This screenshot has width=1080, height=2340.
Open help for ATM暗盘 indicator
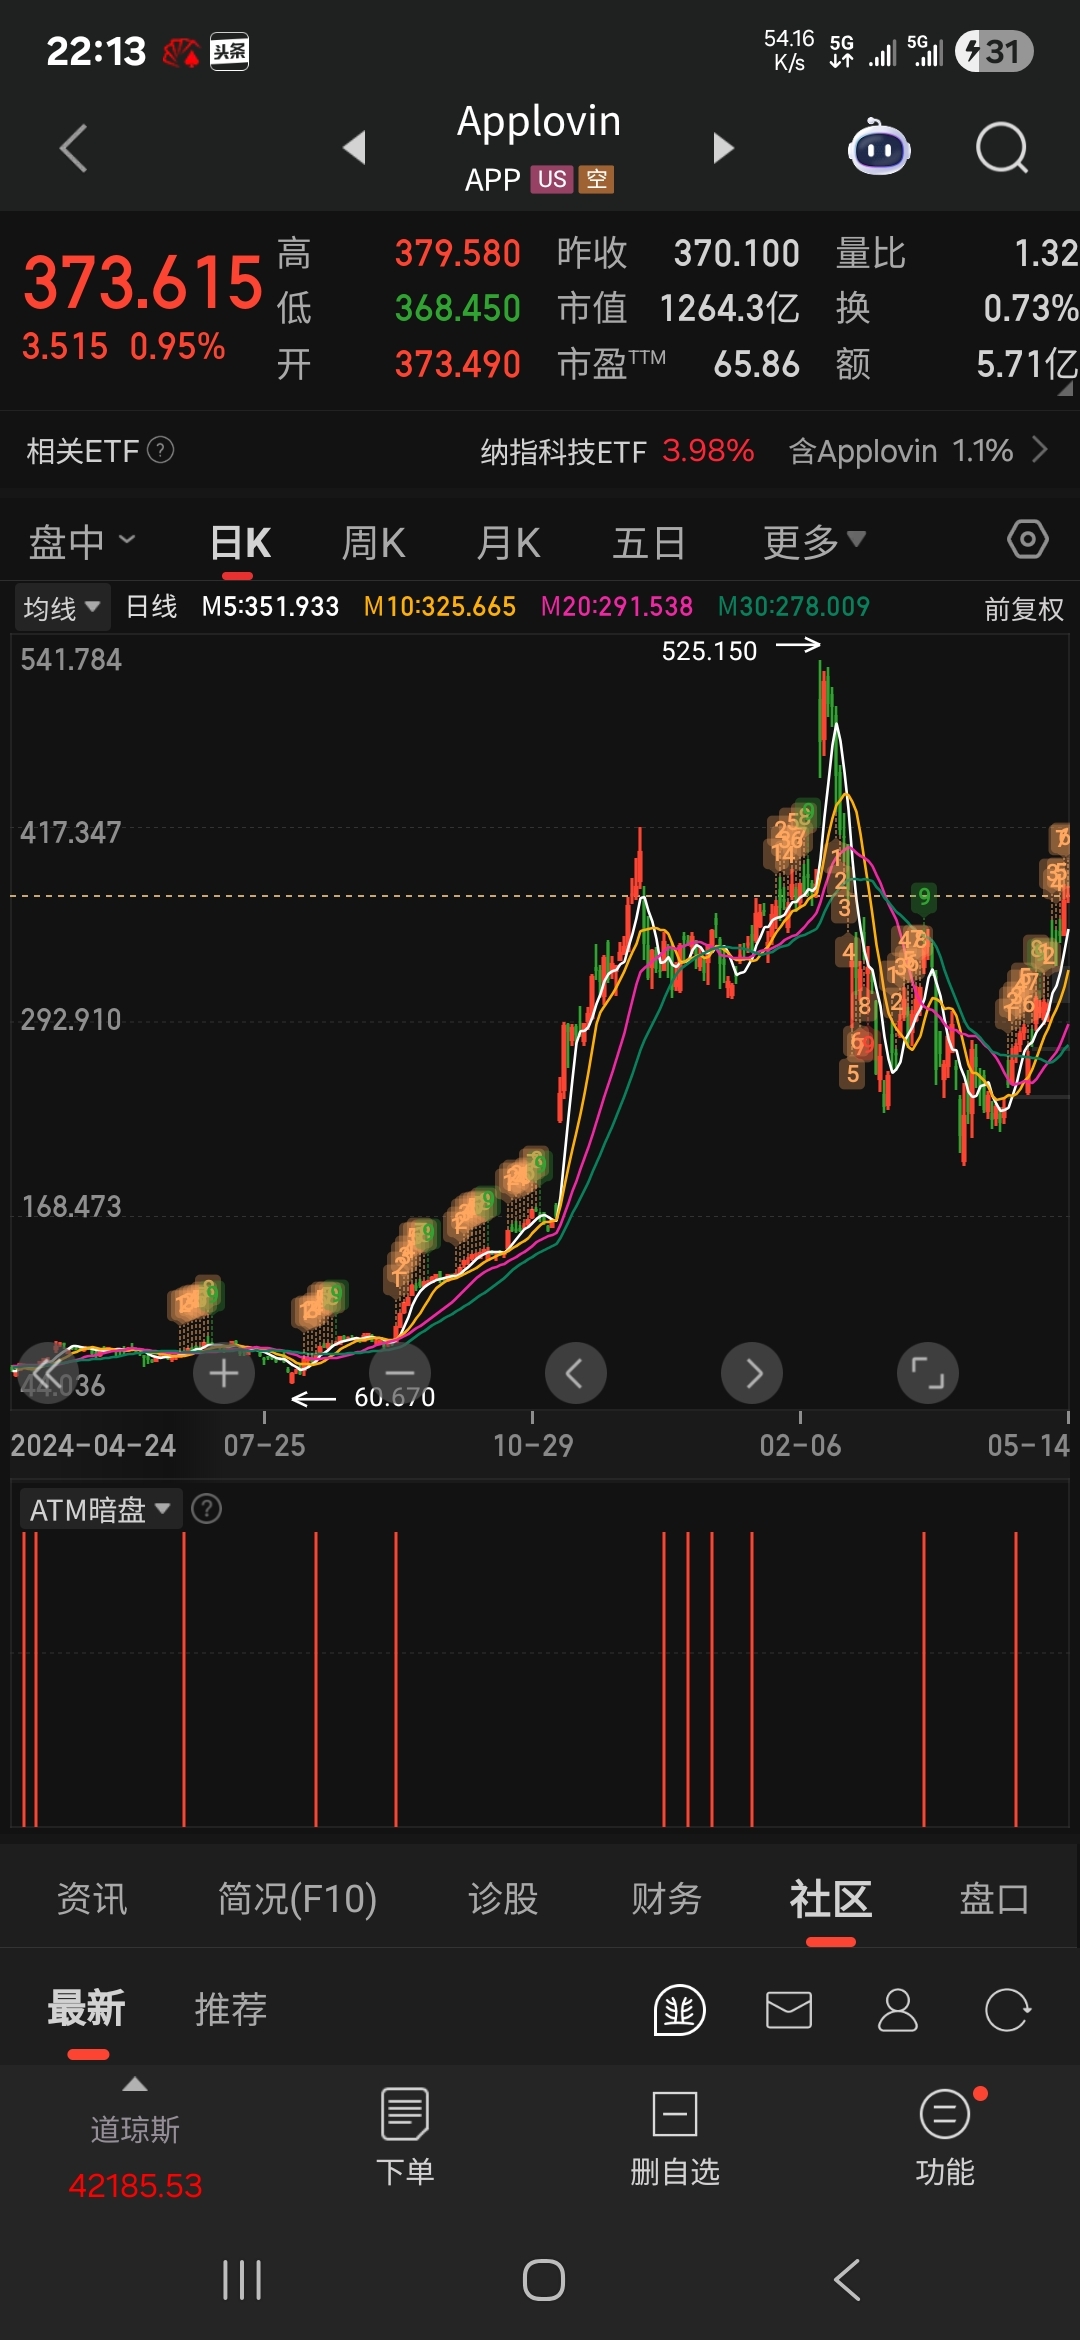[206, 1509]
